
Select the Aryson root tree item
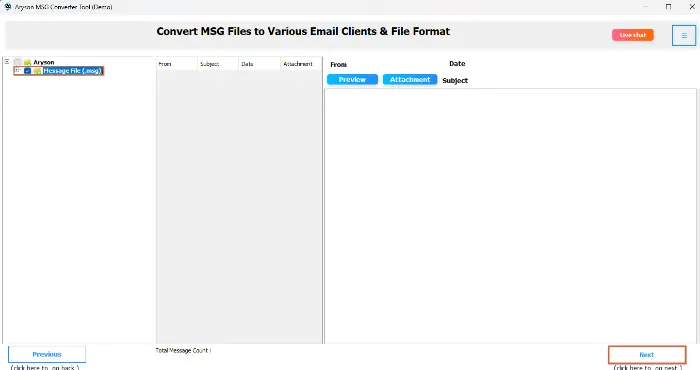44,62
